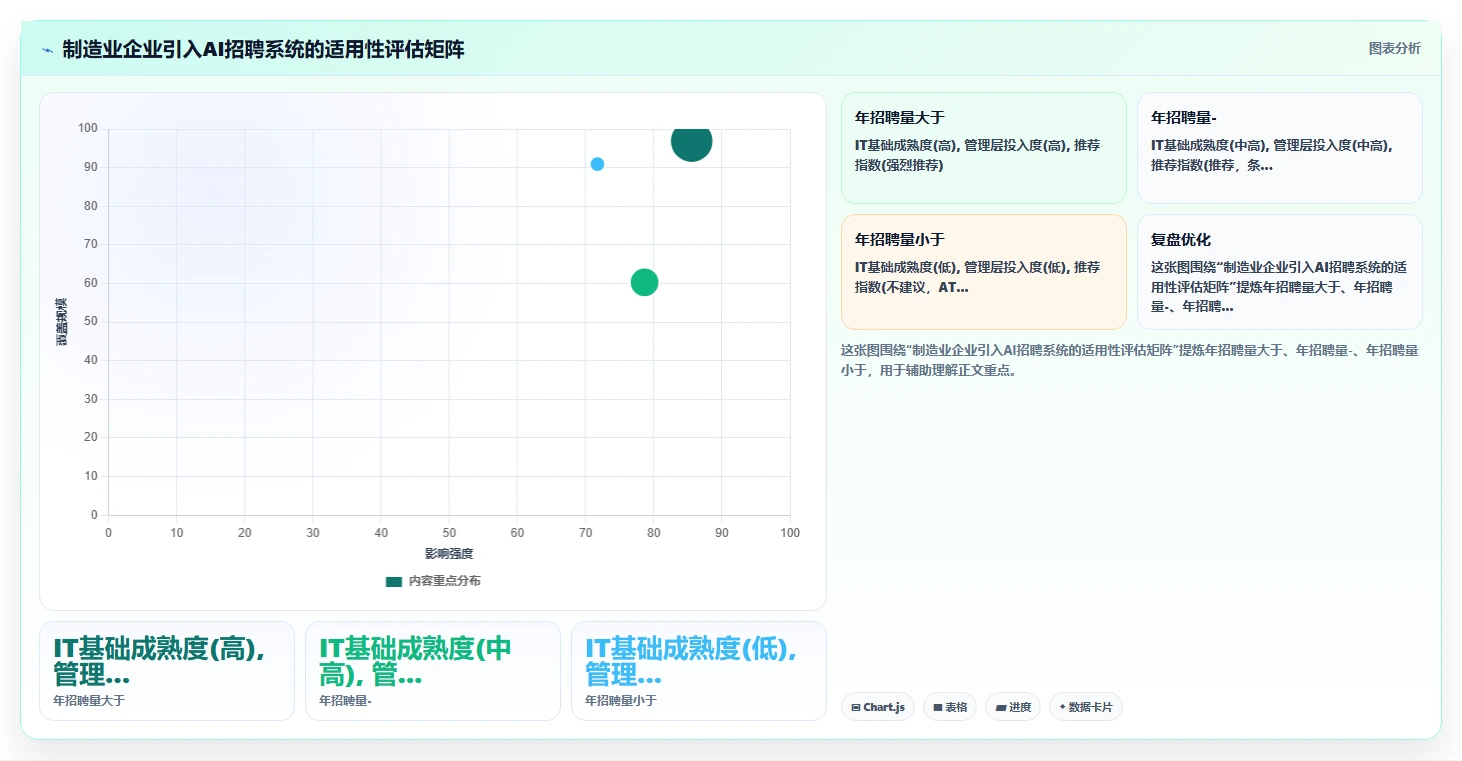This screenshot has width=1462, height=761.
Task: Select the 数据卡片 tag
Action: coord(1086,707)
